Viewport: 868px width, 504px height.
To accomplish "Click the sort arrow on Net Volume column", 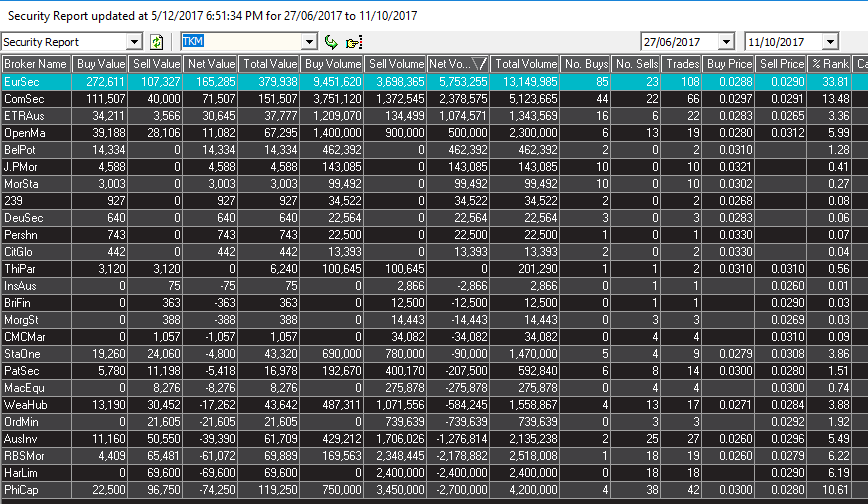I will click(x=480, y=64).
